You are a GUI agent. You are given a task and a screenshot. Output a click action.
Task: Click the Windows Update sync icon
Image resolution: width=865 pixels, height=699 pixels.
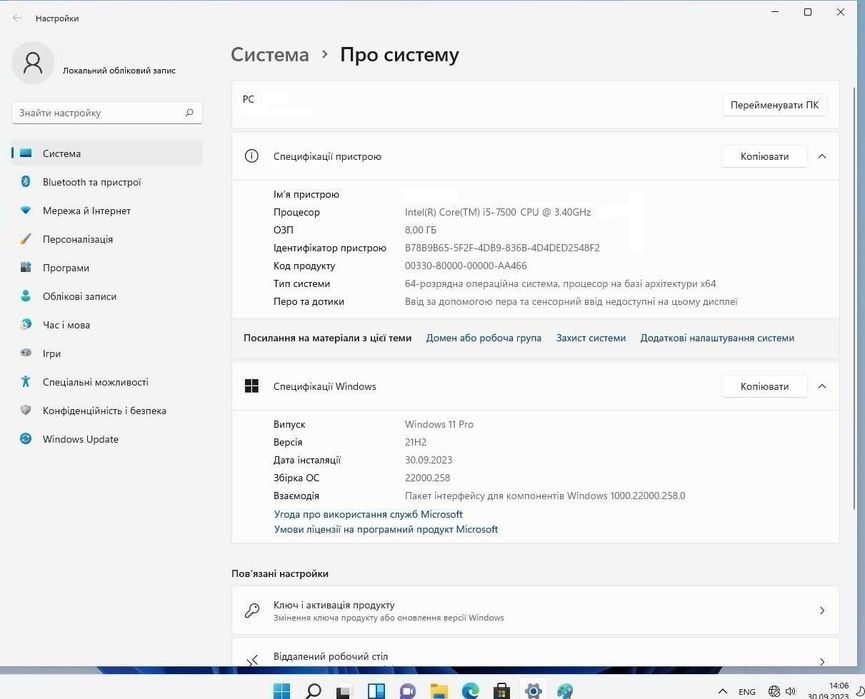tap(25, 439)
